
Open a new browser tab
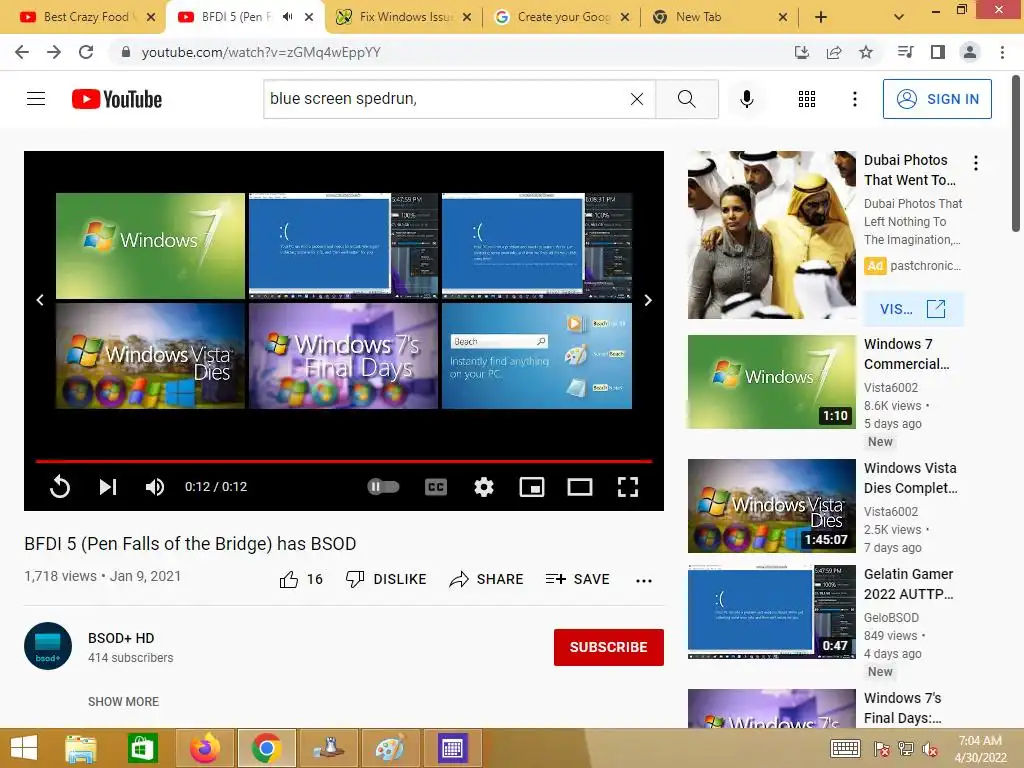point(821,17)
